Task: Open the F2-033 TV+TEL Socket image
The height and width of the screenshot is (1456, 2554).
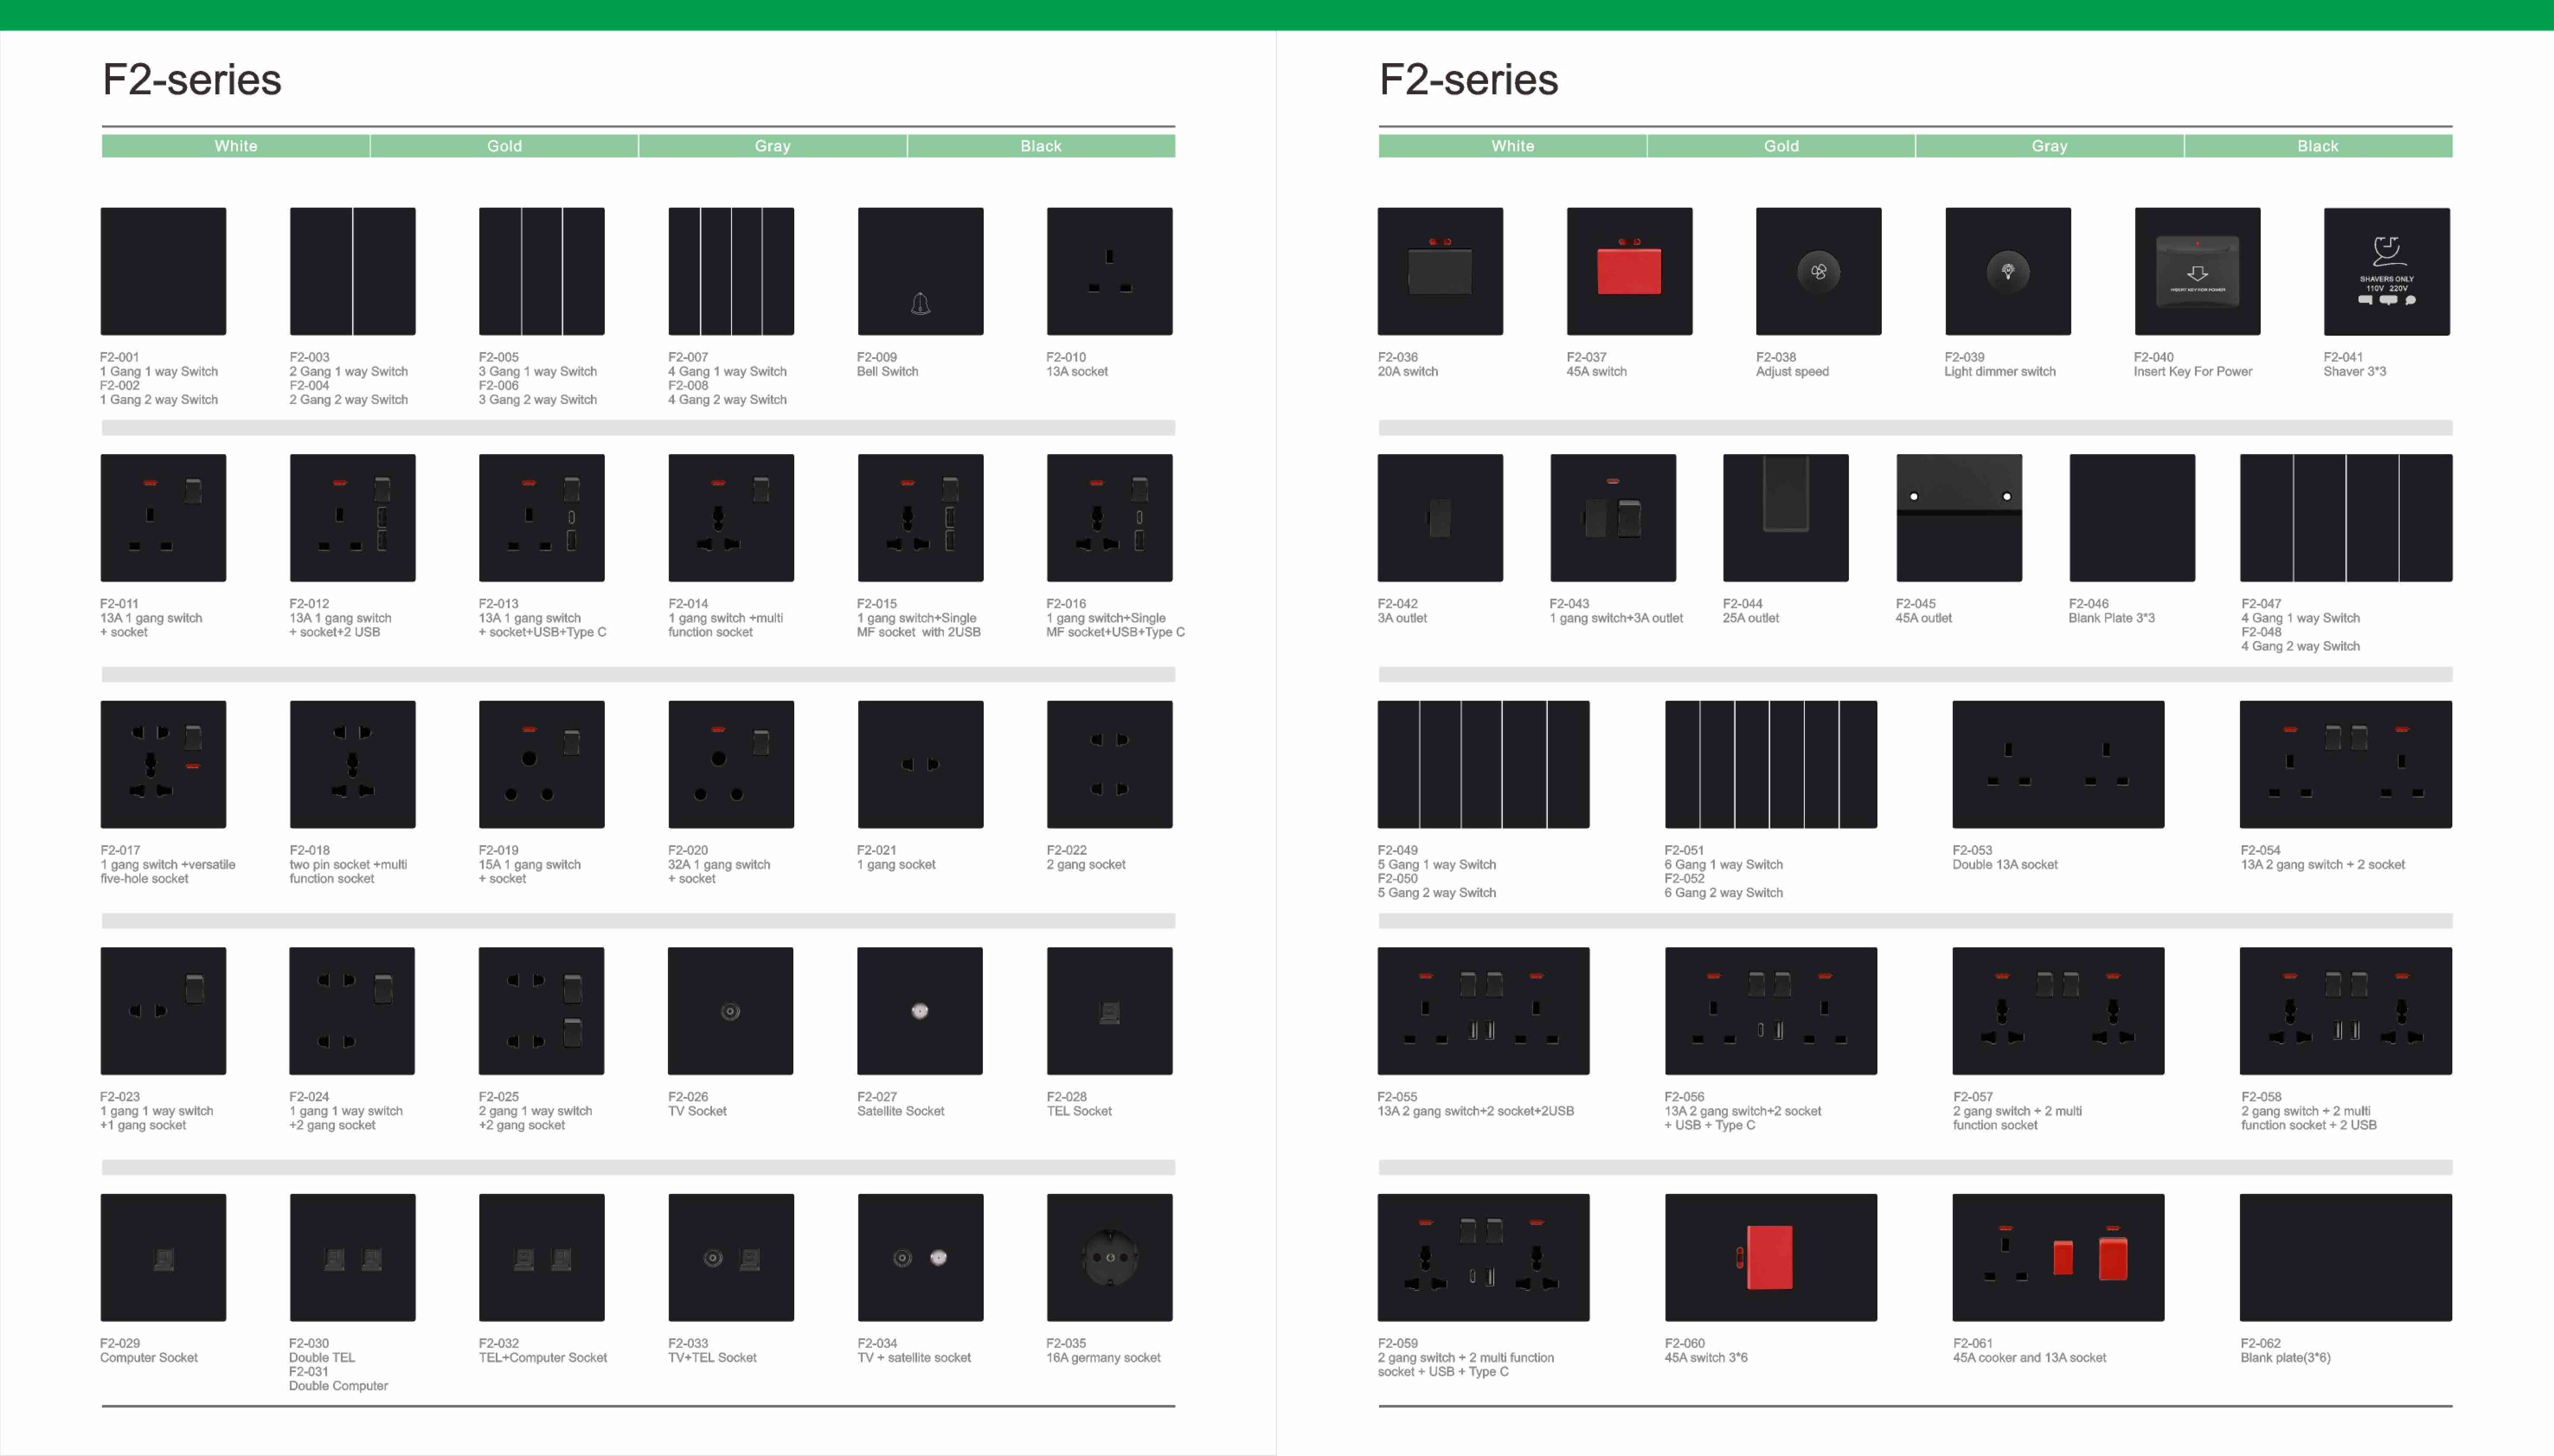Action: 731,1257
